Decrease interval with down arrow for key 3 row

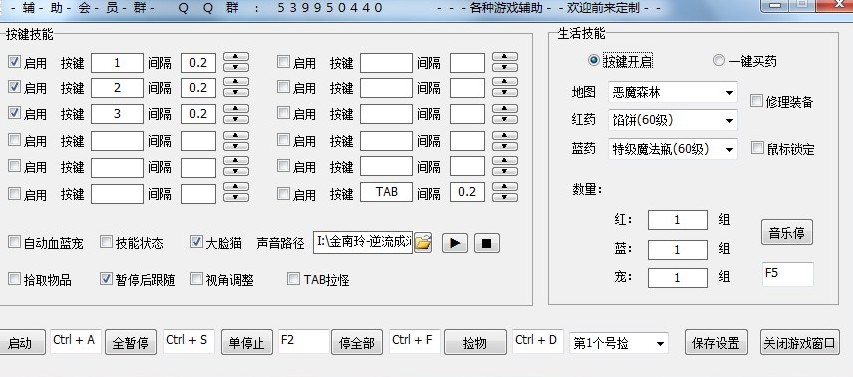click(236, 119)
